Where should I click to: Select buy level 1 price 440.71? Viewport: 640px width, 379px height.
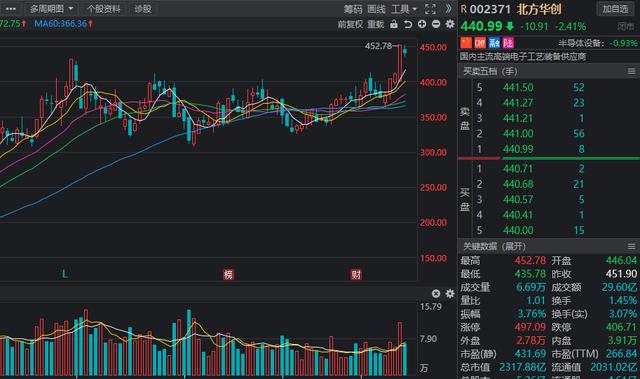[518, 168]
